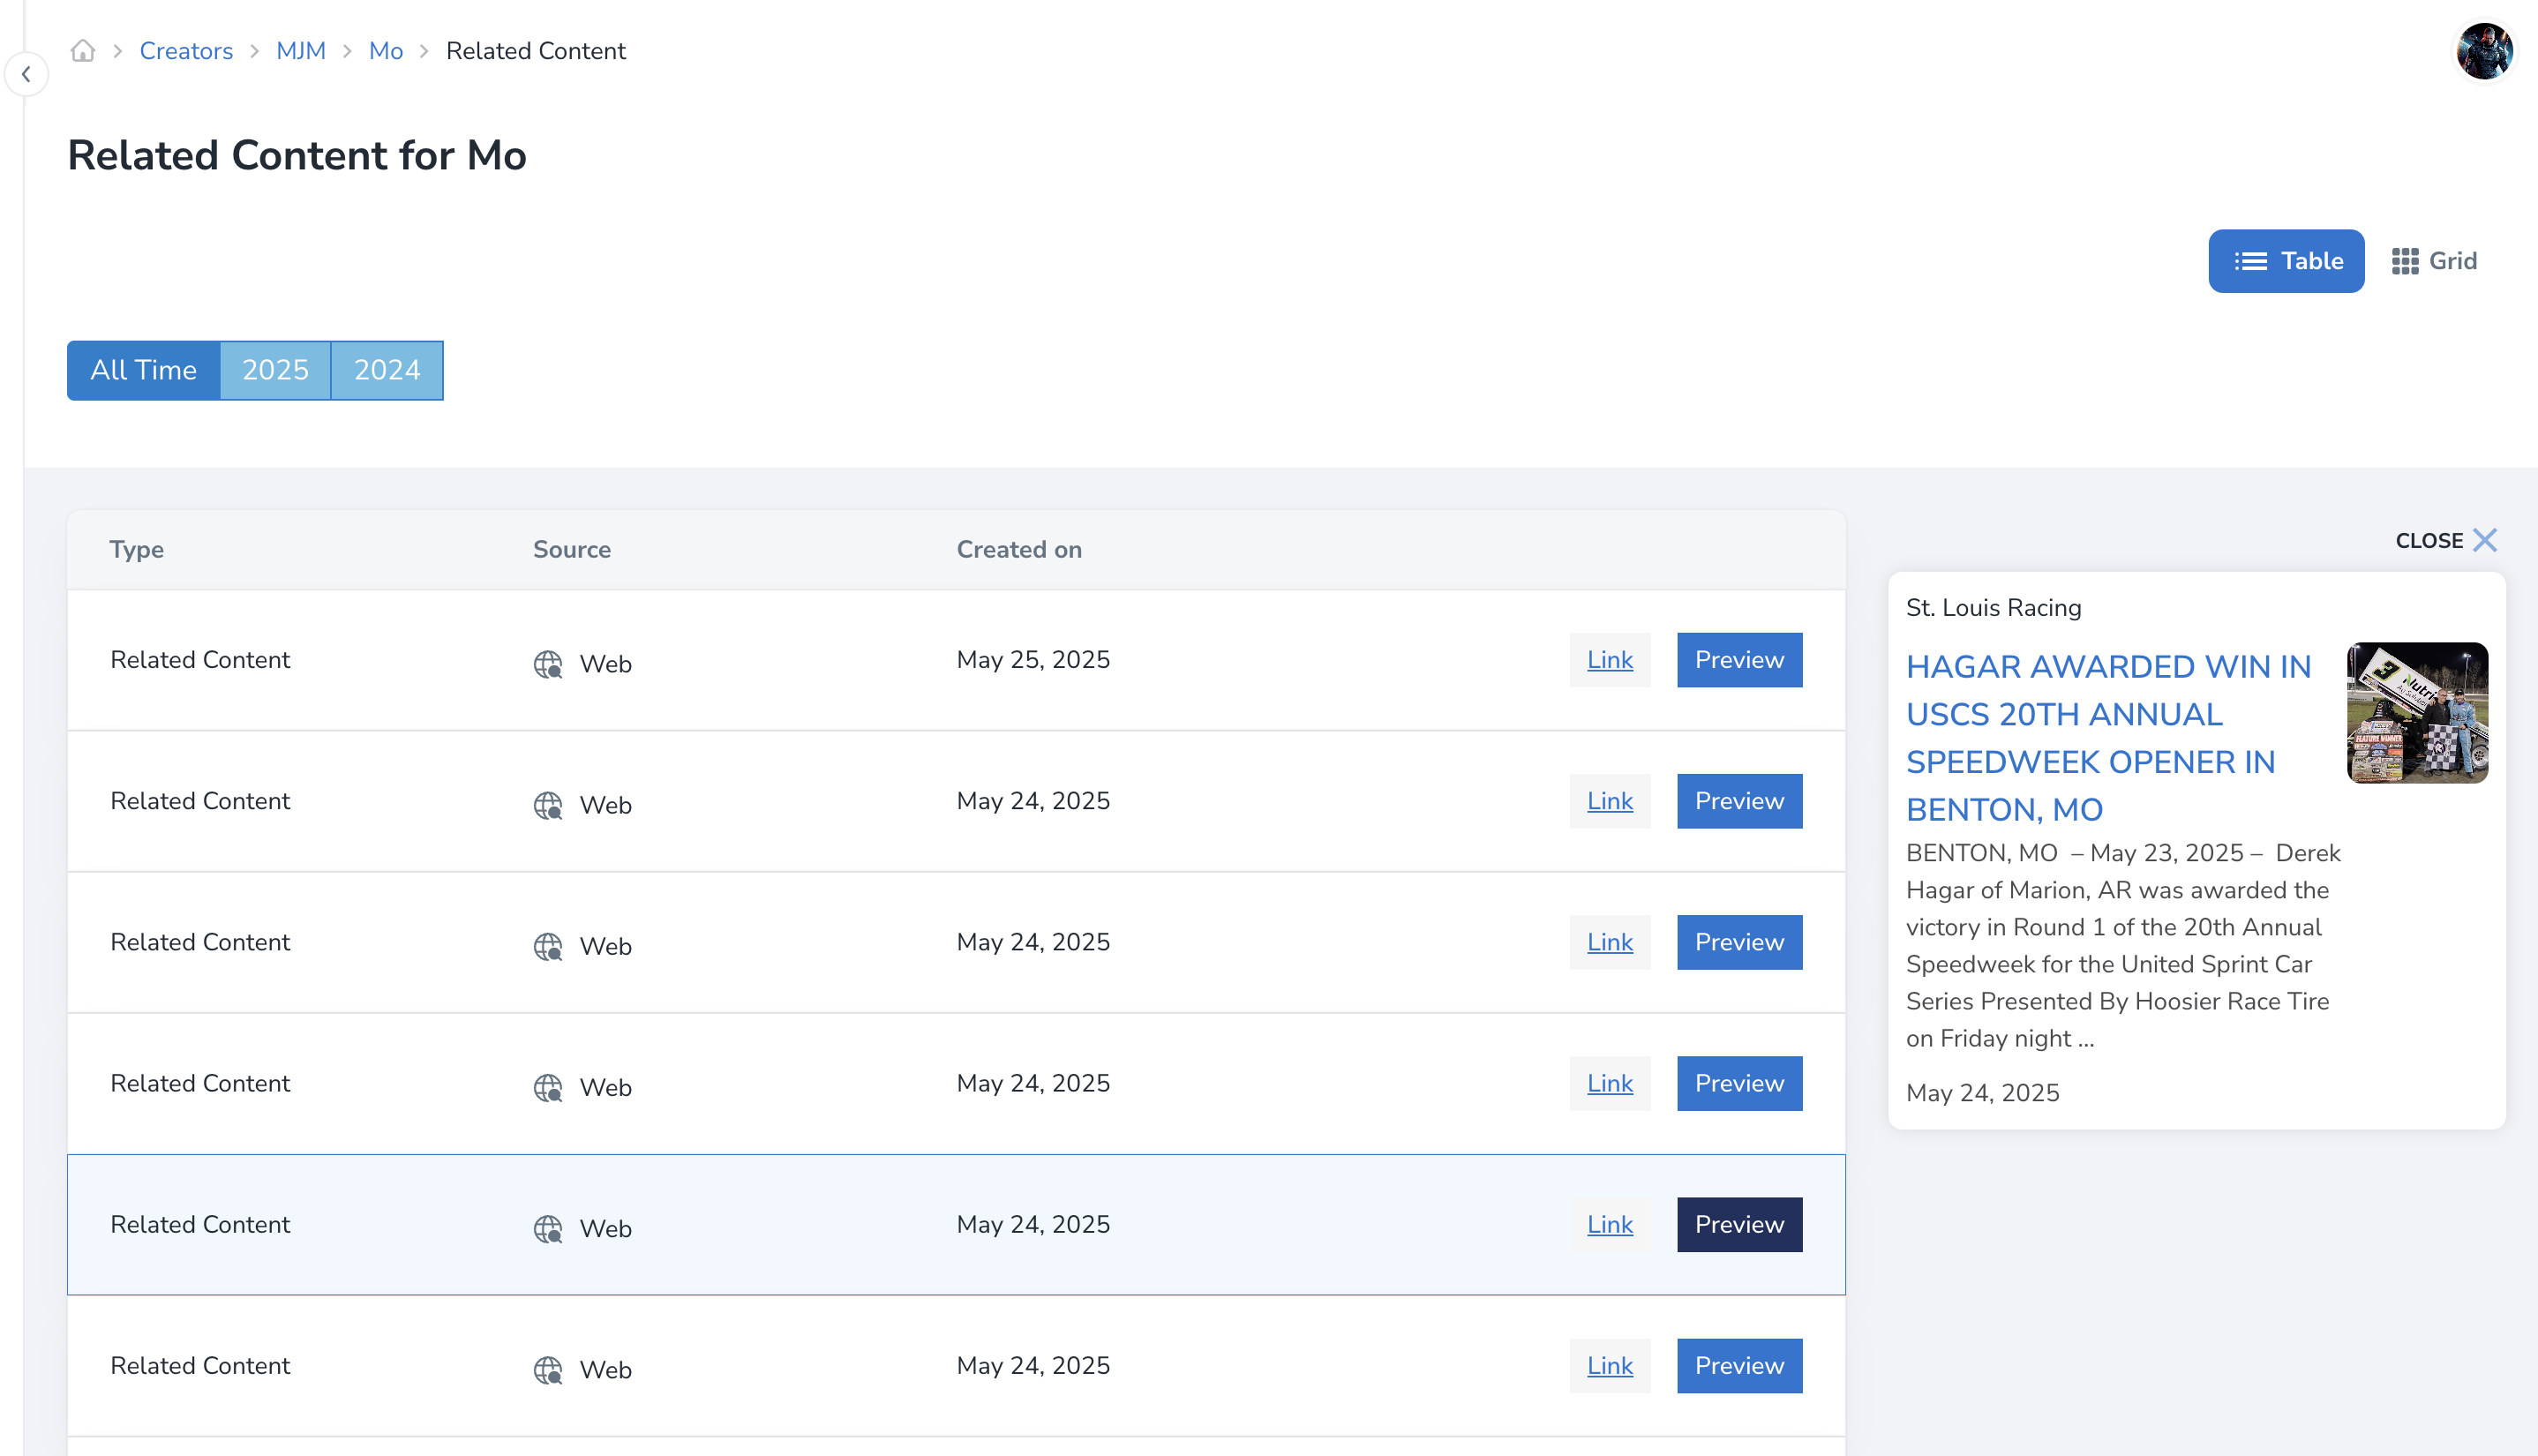Screen dimensions: 2538x1456
Task: Click the St. Louis Racing source label
Action: point(1993,607)
